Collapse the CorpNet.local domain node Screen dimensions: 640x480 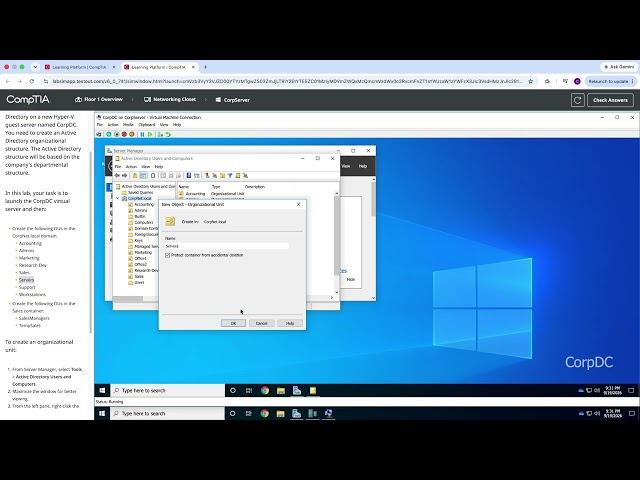click(x=118, y=198)
